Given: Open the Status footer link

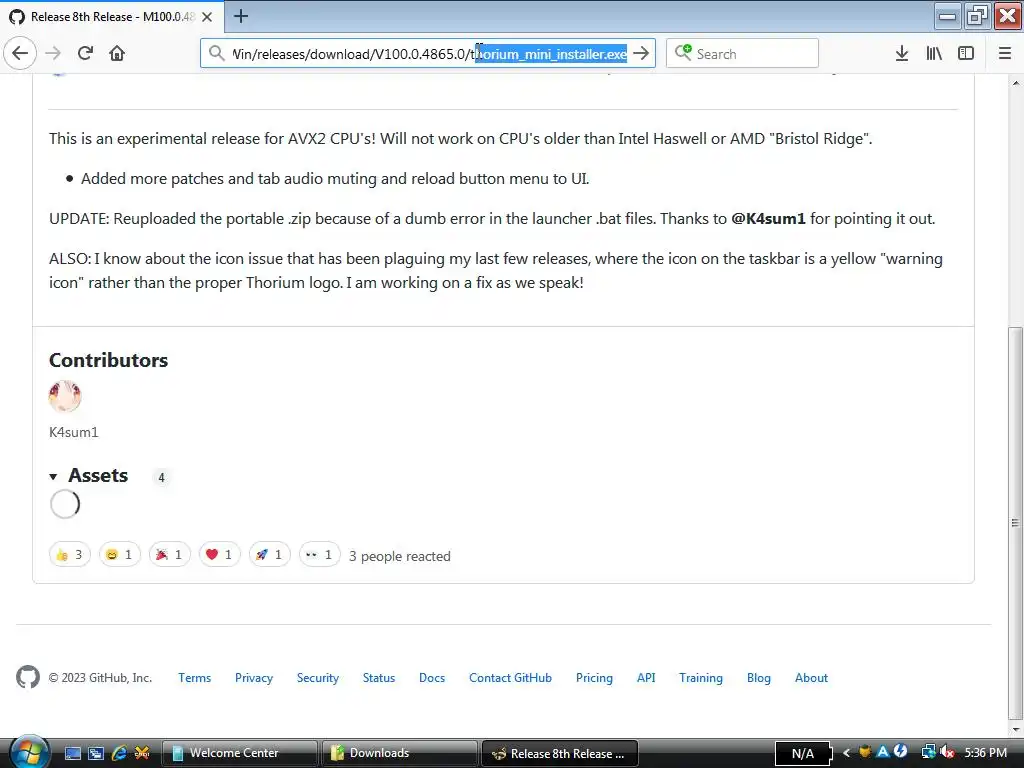Looking at the screenshot, I should [x=379, y=678].
